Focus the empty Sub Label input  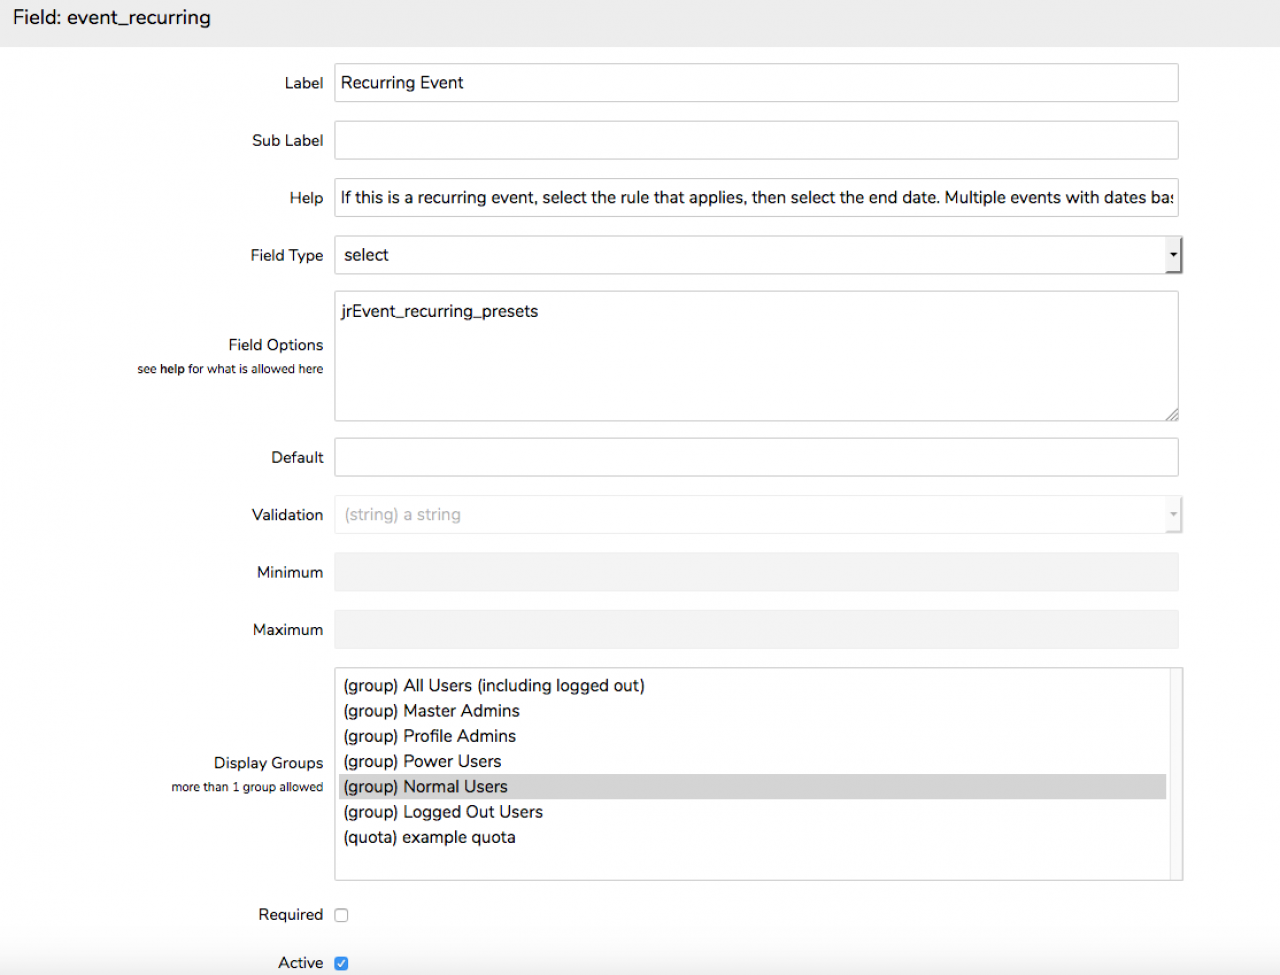(x=755, y=141)
